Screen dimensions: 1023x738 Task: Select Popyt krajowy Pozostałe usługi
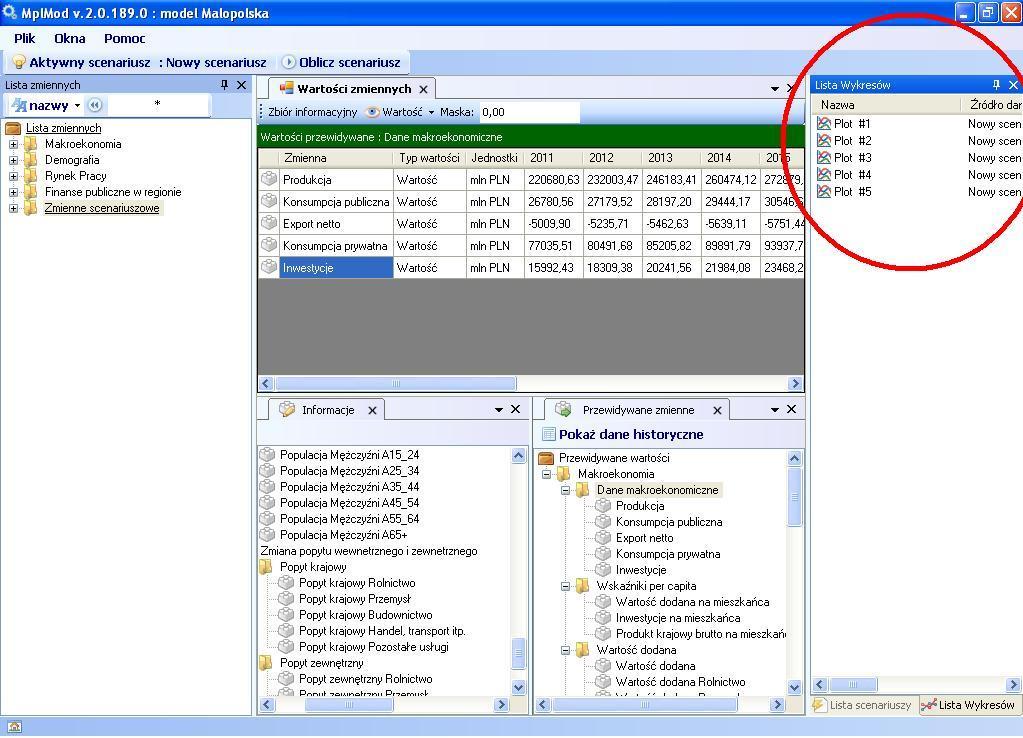click(x=374, y=647)
